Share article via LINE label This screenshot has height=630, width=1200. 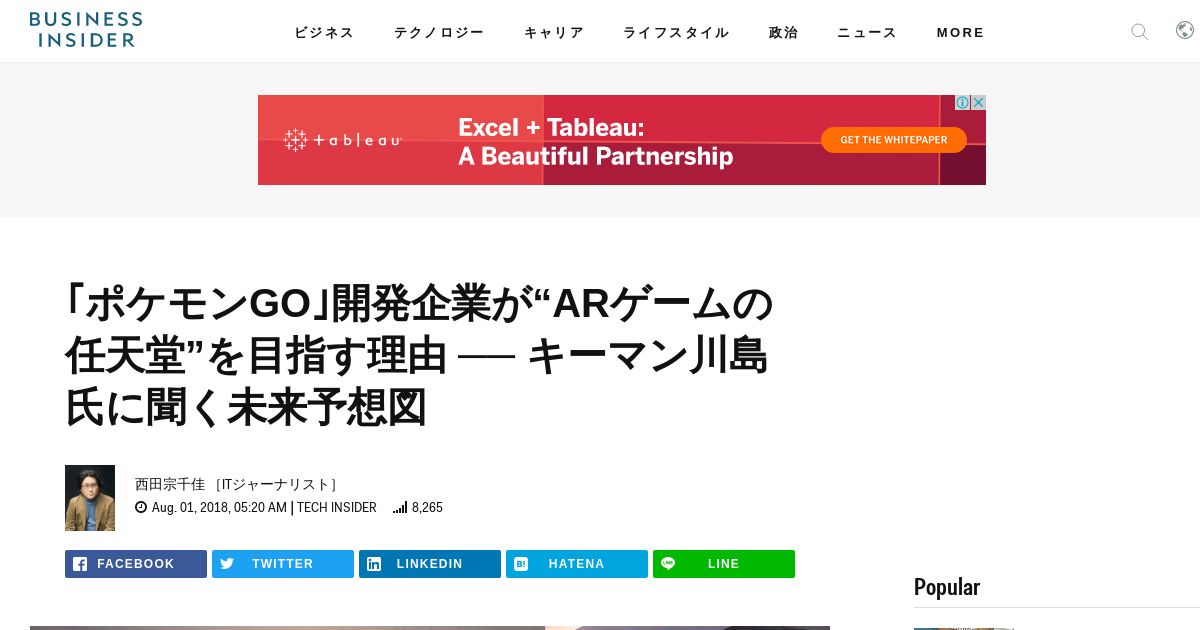[724, 564]
